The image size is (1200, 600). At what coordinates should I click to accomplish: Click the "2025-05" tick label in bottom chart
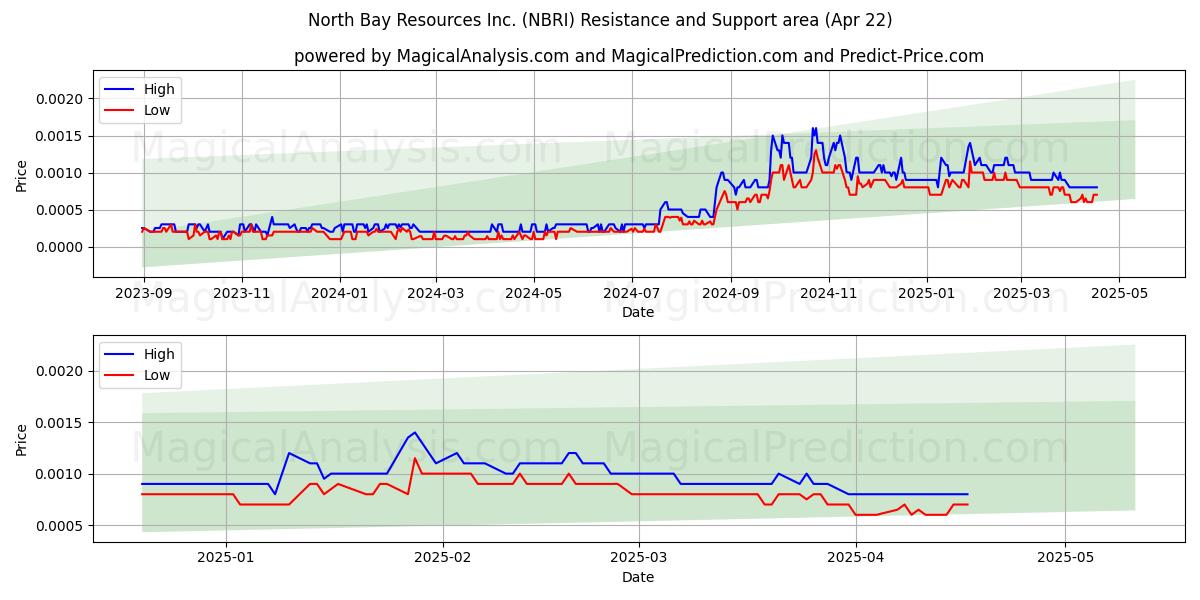pos(1065,557)
